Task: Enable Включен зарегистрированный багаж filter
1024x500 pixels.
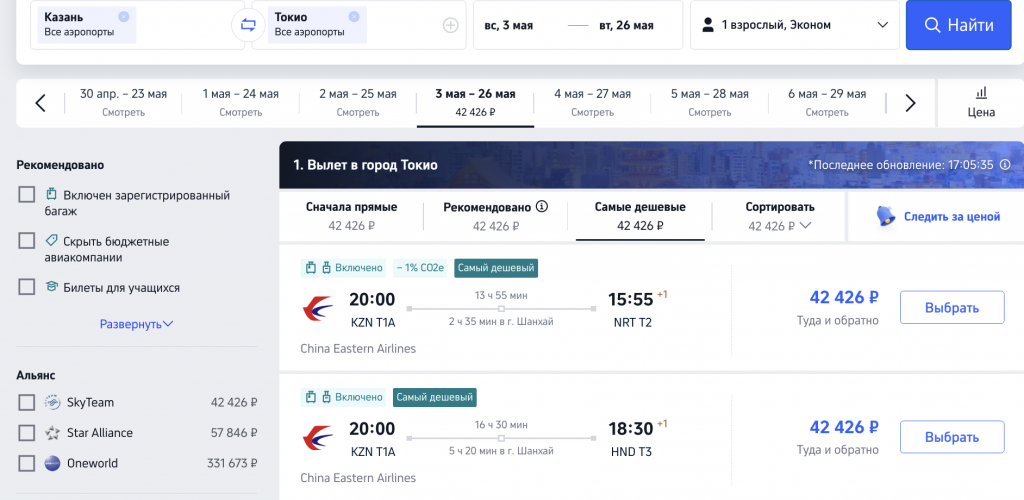Action: 27,195
